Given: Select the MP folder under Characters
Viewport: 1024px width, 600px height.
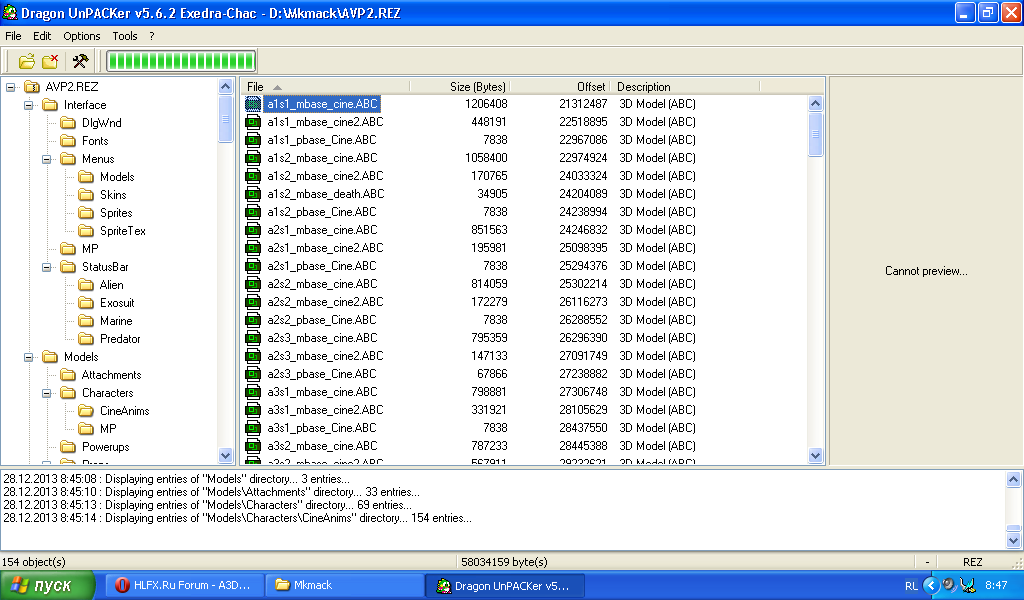Looking at the screenshot, I should point(108,429).
